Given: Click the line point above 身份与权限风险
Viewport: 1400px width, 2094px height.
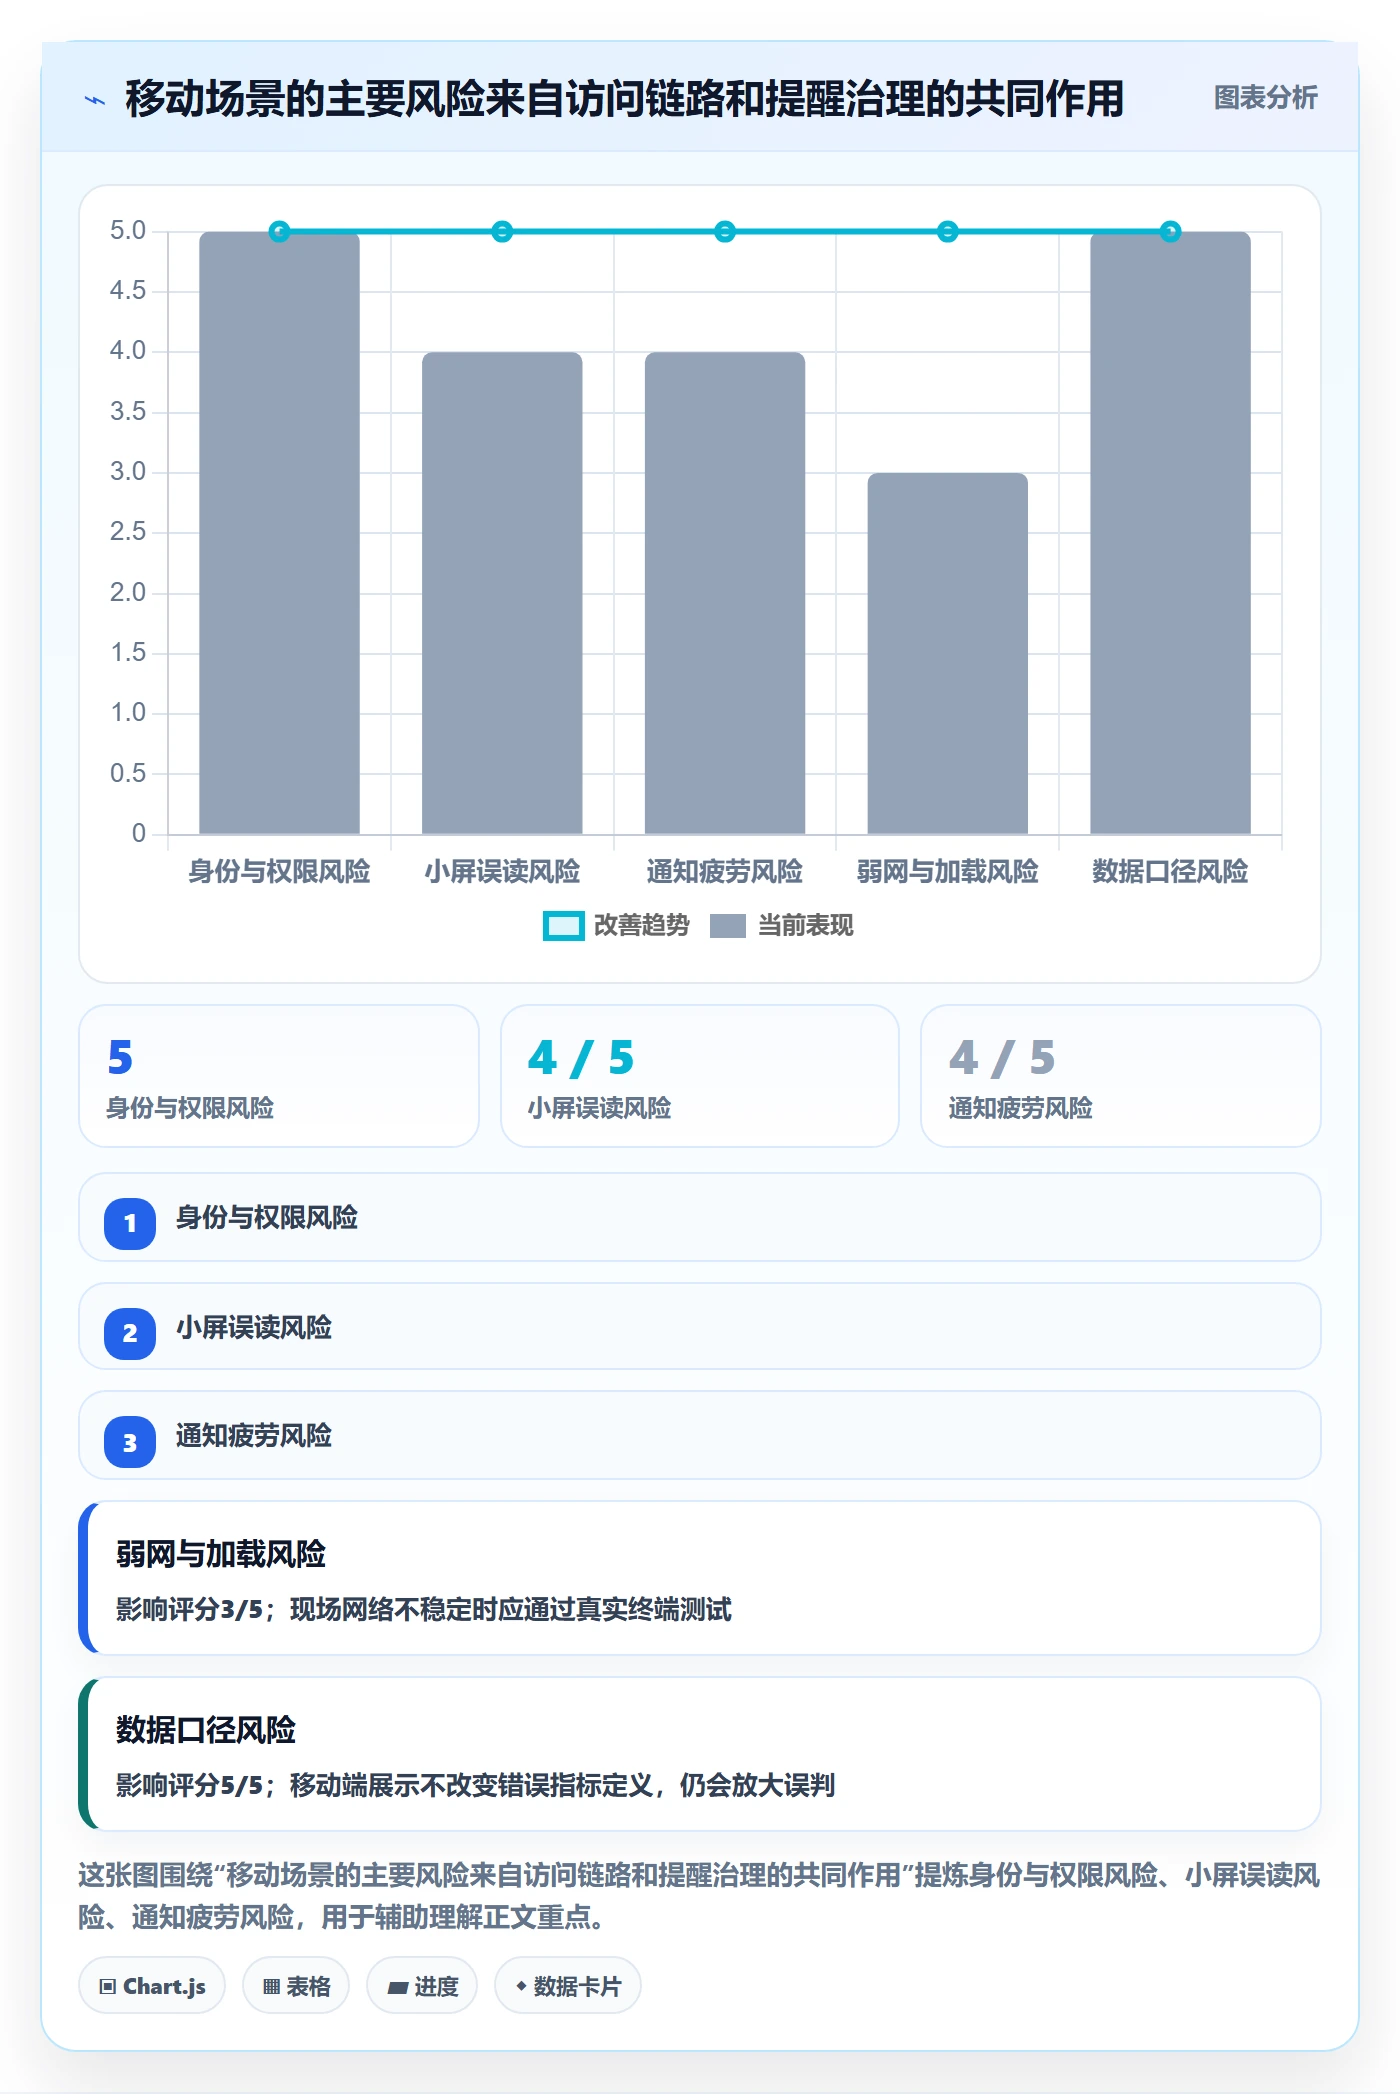Looking at the screenshot, I should pyautogui.click(x=279, y=232).
